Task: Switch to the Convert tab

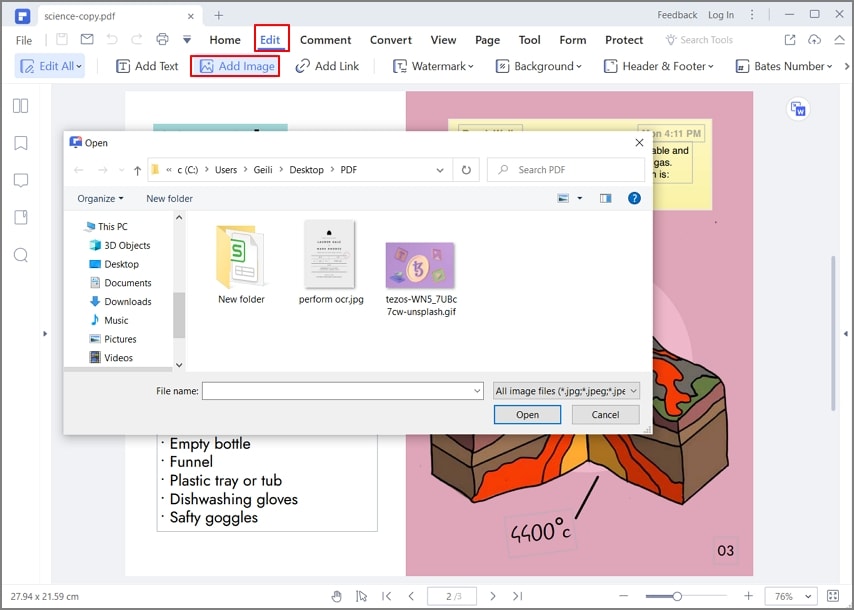Action: click(x=391, y=40)
